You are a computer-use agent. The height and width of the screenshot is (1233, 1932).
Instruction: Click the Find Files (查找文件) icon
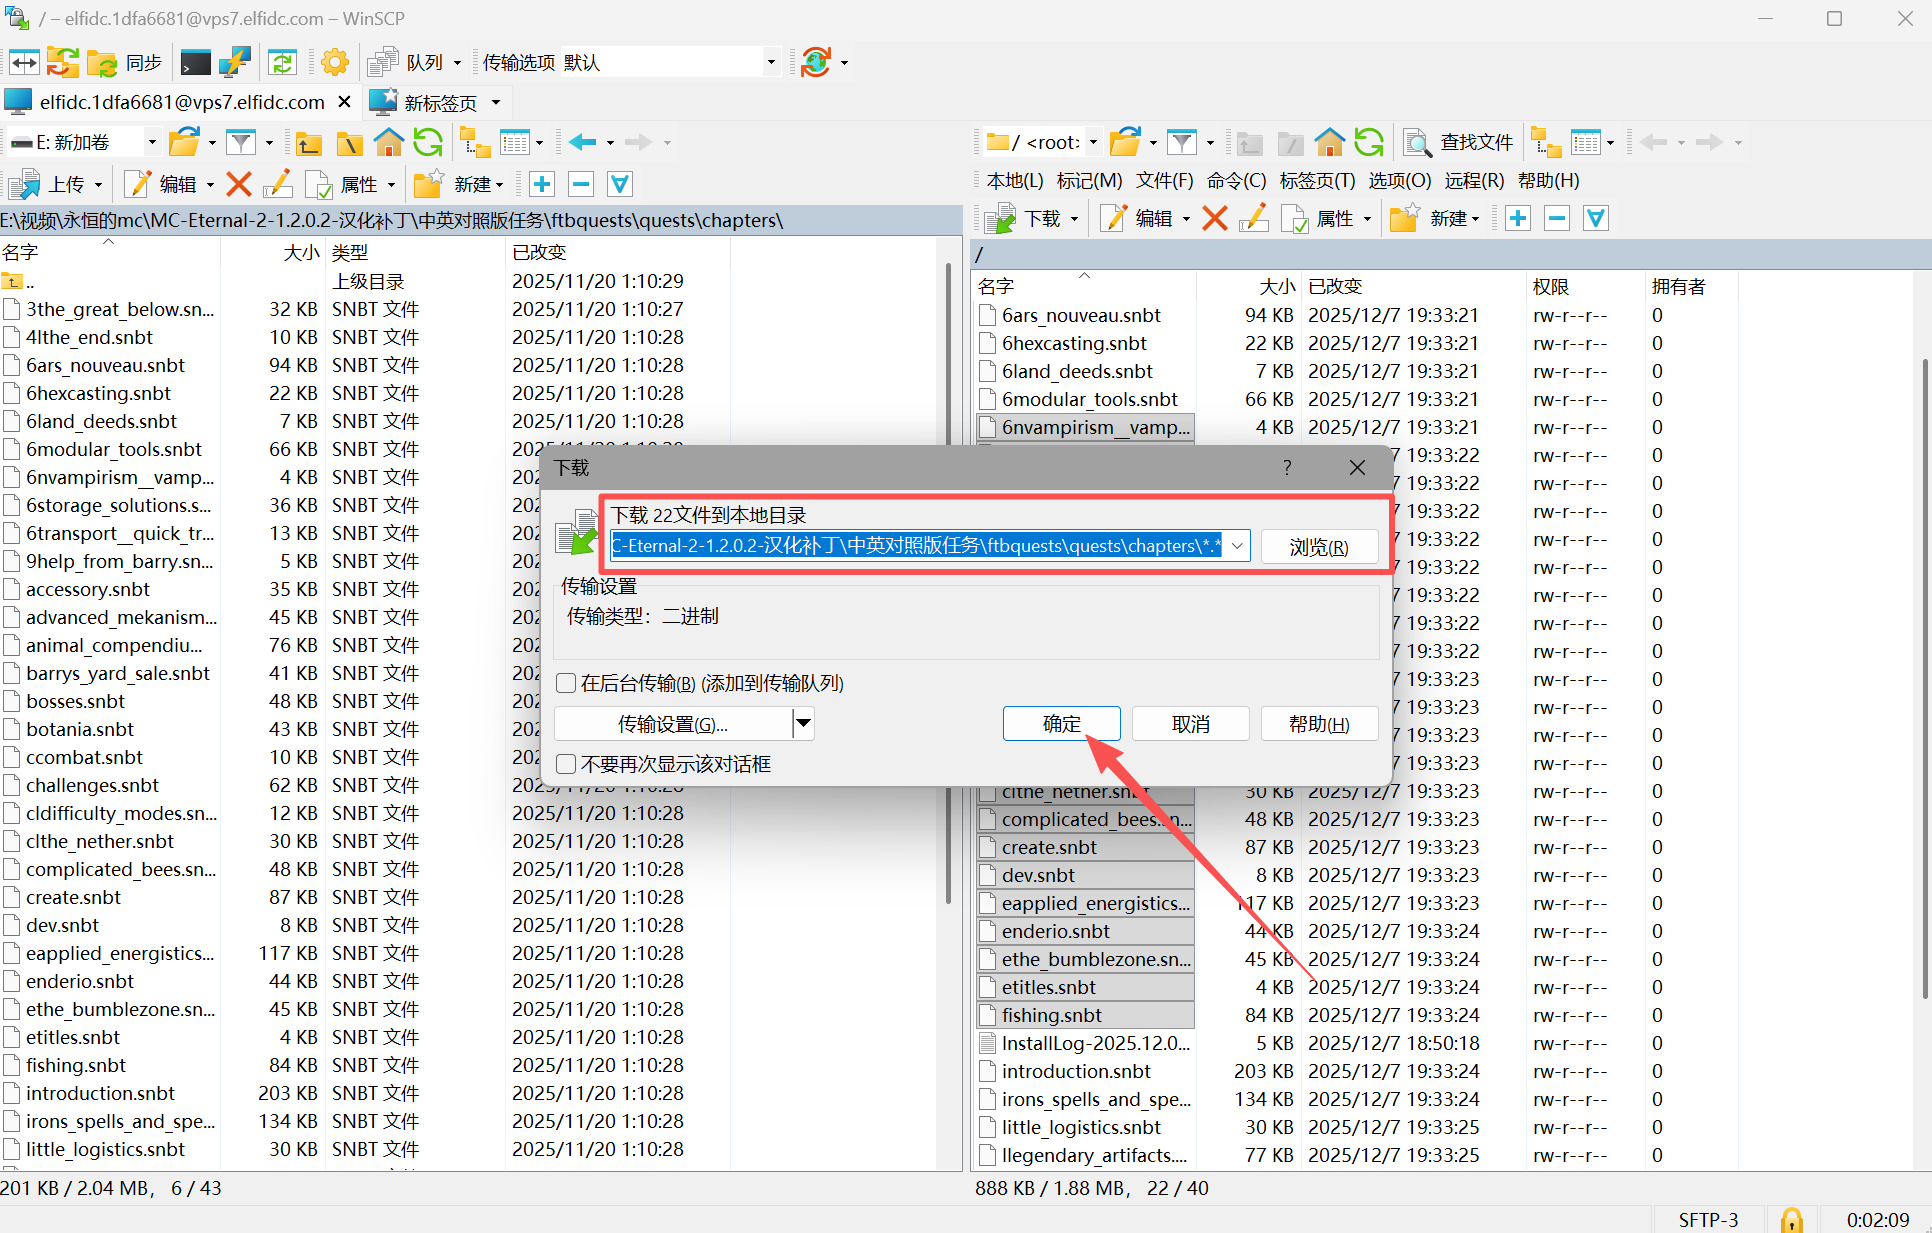(1417, 143)
